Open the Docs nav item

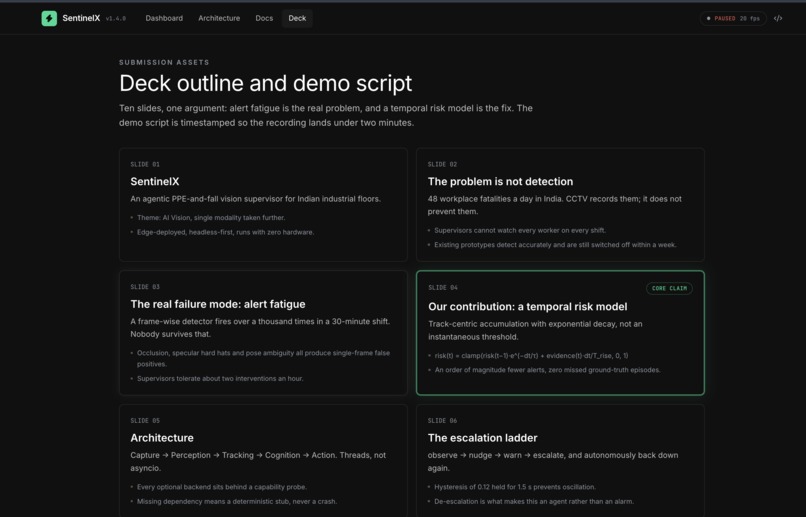click(264, 19)
